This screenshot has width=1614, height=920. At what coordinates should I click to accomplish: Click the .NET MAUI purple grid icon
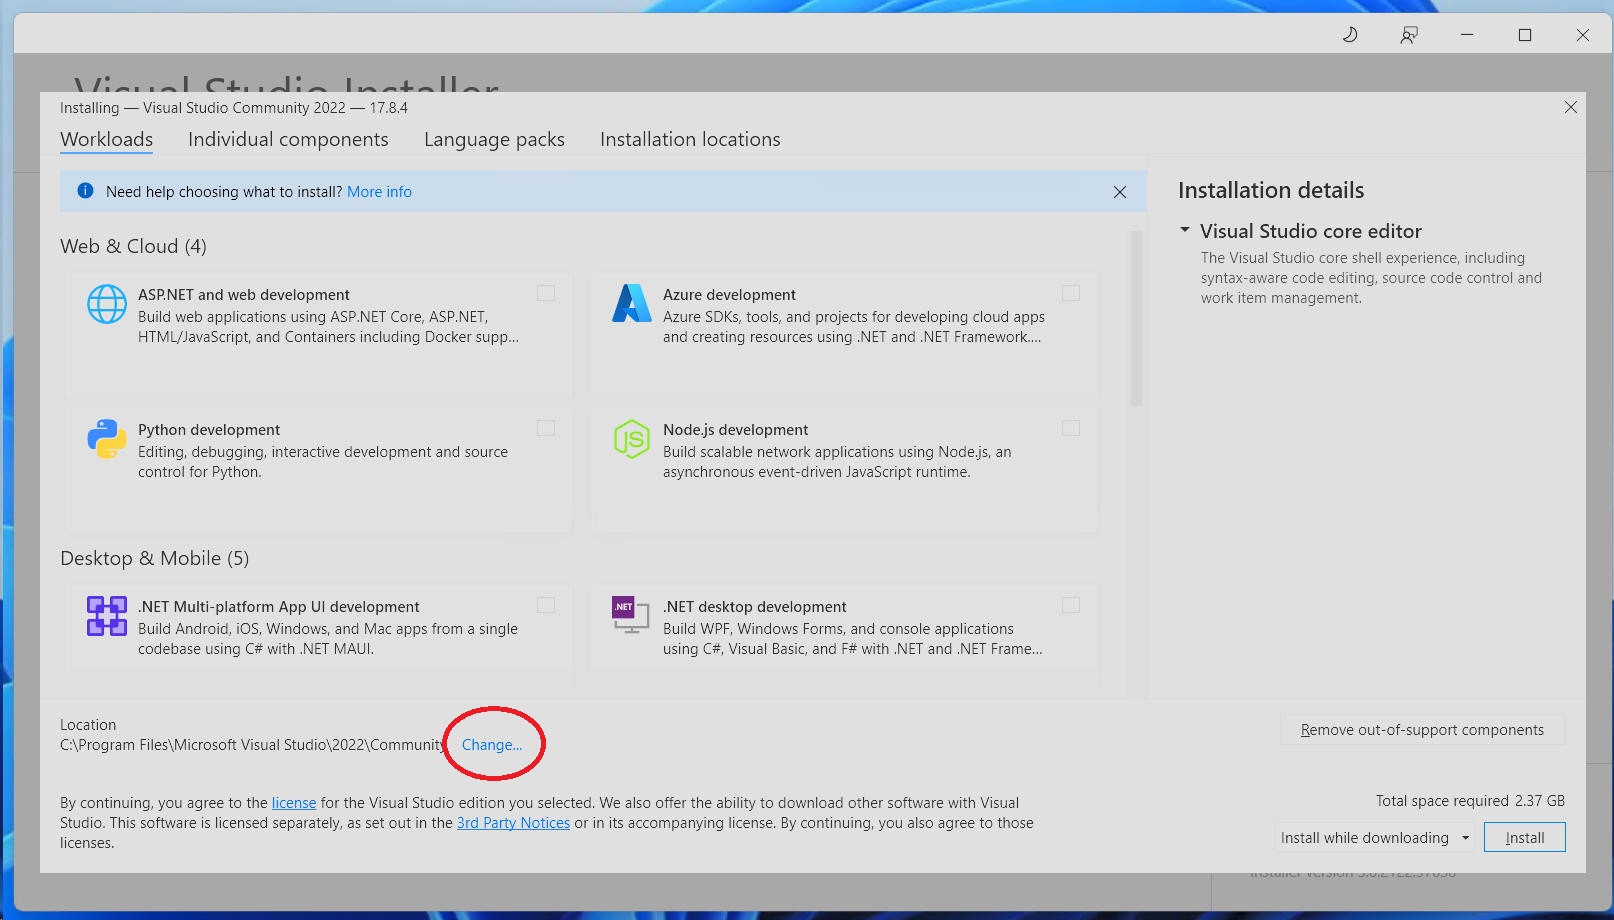(x=107, y=616)
